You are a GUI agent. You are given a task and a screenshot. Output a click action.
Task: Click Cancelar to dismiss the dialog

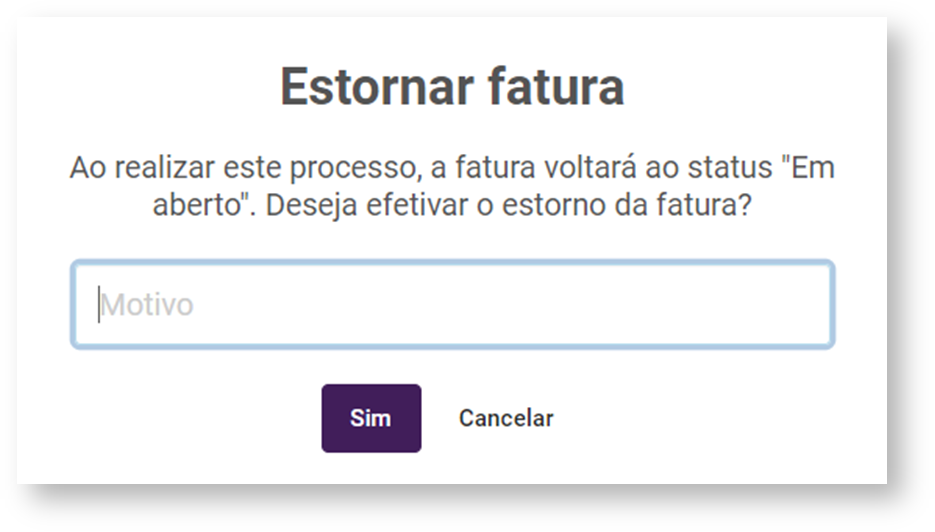[505, 418]
